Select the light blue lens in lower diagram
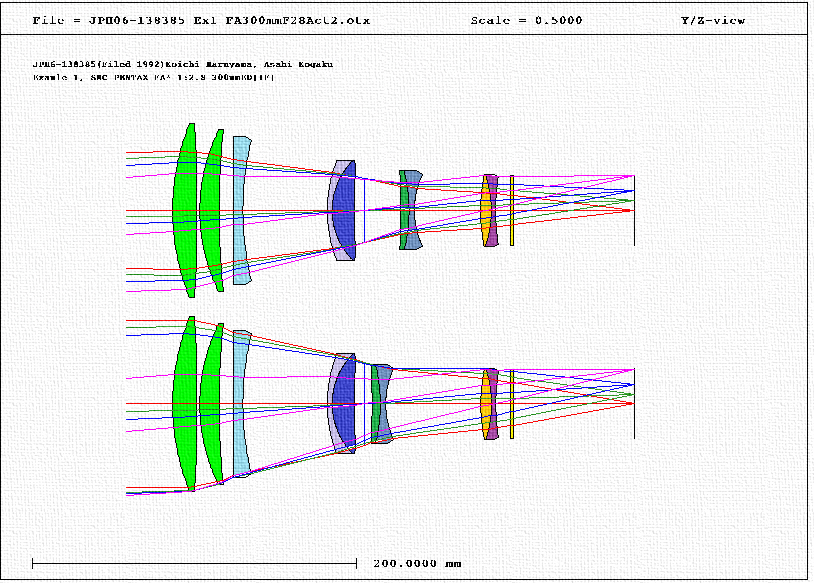This screenshot has width=814, height=583. pos(242,403)
